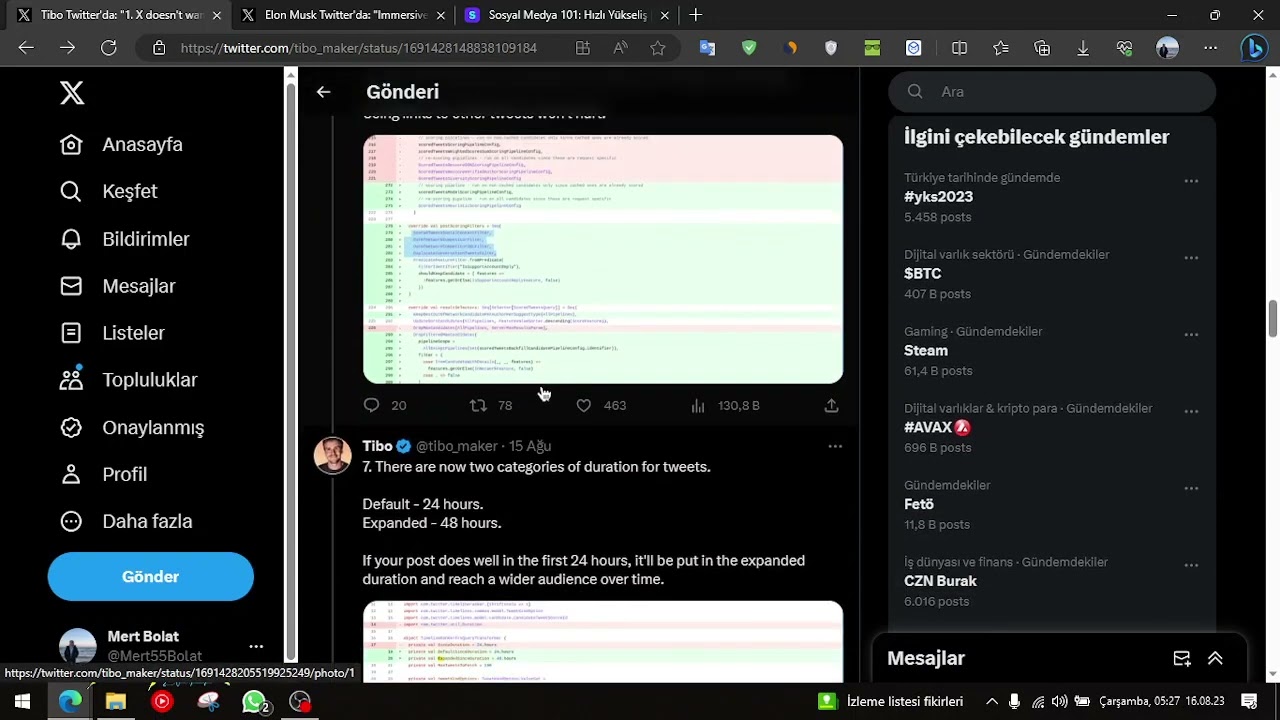Open Mesajlar from the left sidebar
Image resolution: width=1280 pixels, height=720 pixels.
117,286
